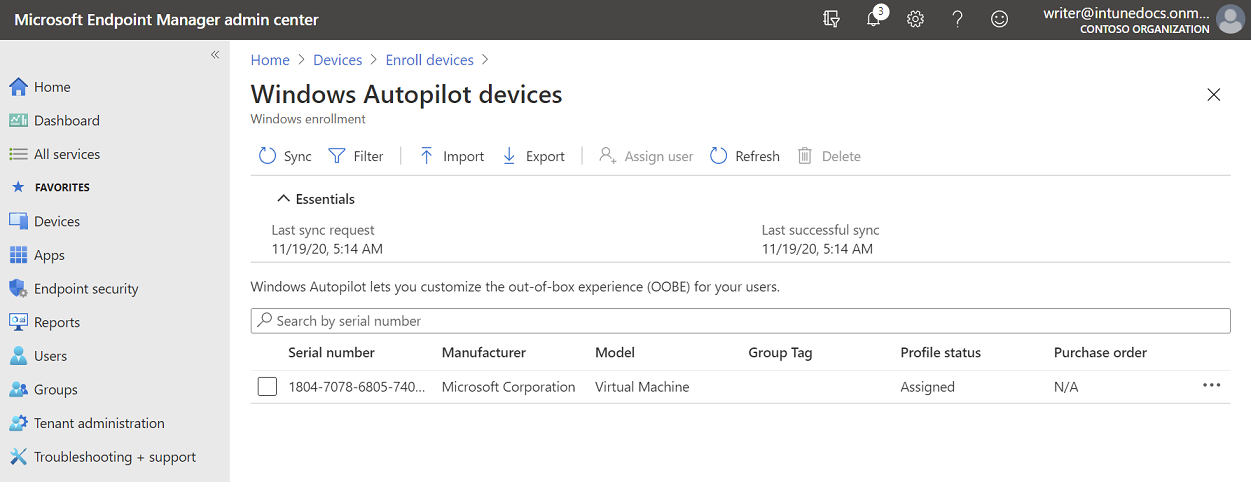1251x482 pixels.
Task: Click Import in the toolbar
Action: pos(451,156)
